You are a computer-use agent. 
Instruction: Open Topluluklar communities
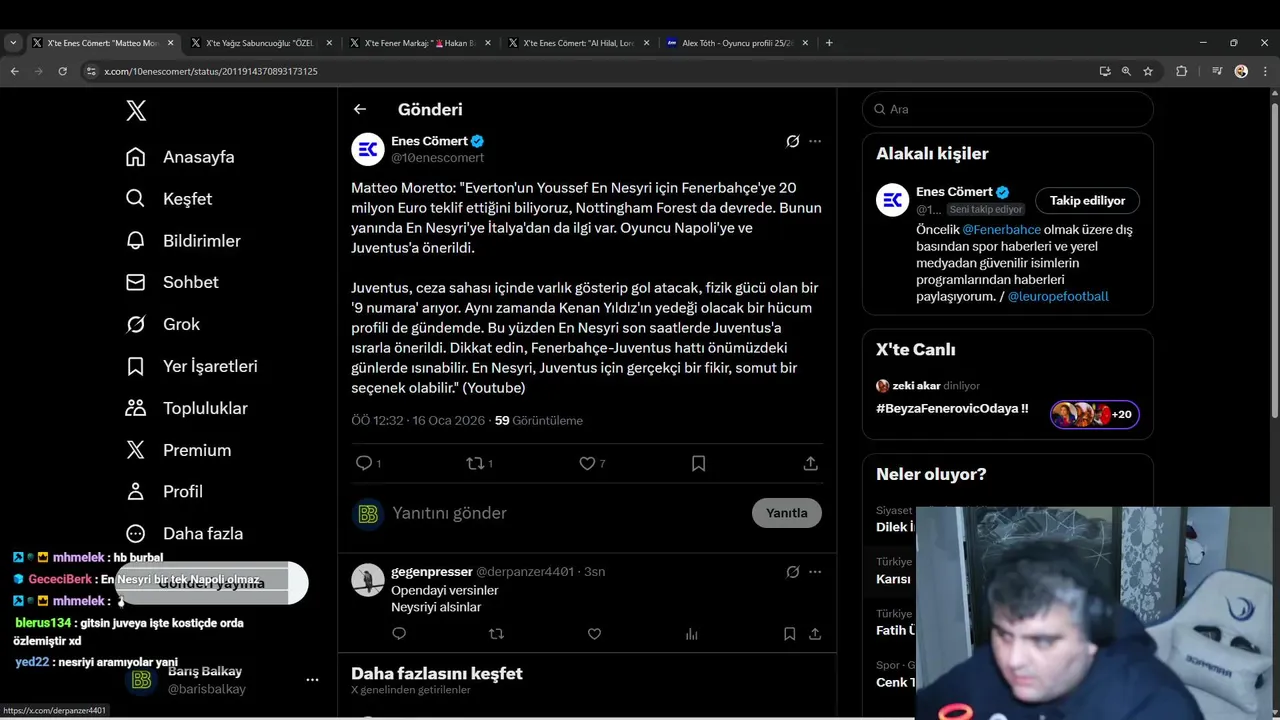[x=186, y=408]
